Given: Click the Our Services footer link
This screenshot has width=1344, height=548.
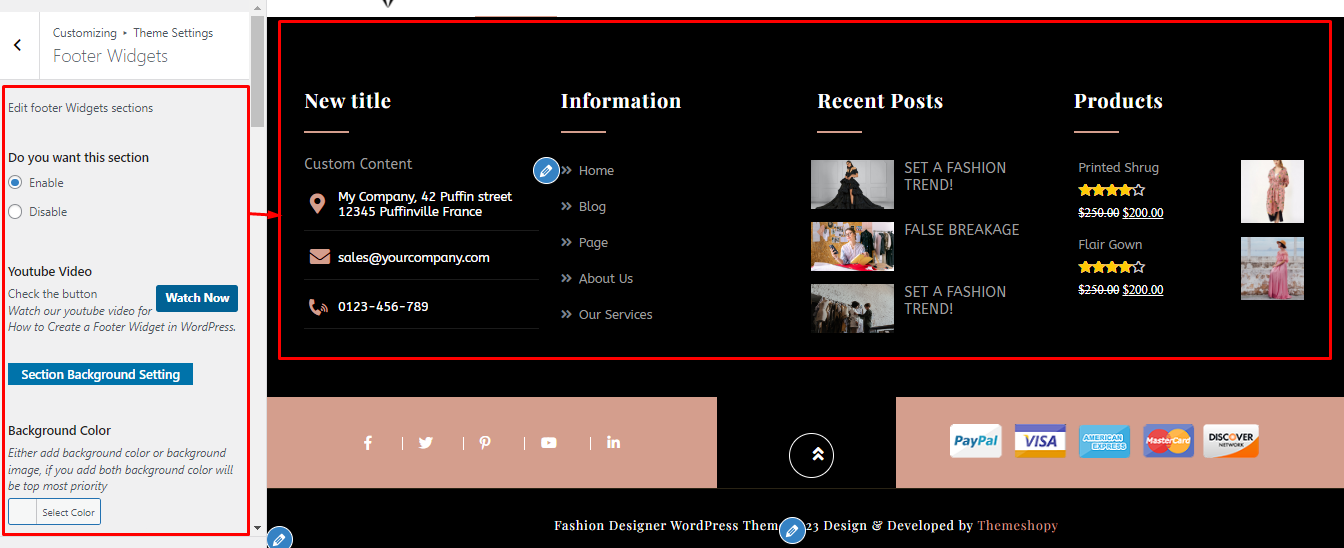Looking at the screenshot, I should [615, 315].
